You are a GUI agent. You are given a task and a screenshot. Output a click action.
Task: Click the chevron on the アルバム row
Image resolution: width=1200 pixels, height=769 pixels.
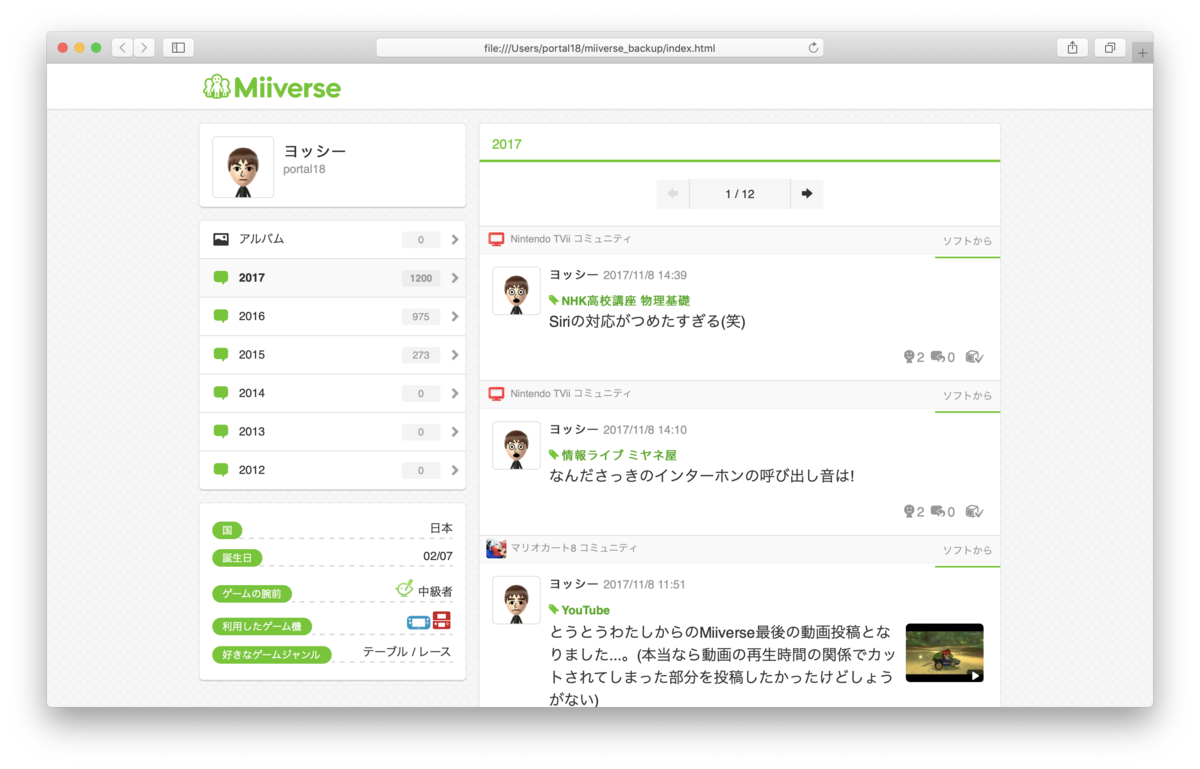tap(455, 240)
